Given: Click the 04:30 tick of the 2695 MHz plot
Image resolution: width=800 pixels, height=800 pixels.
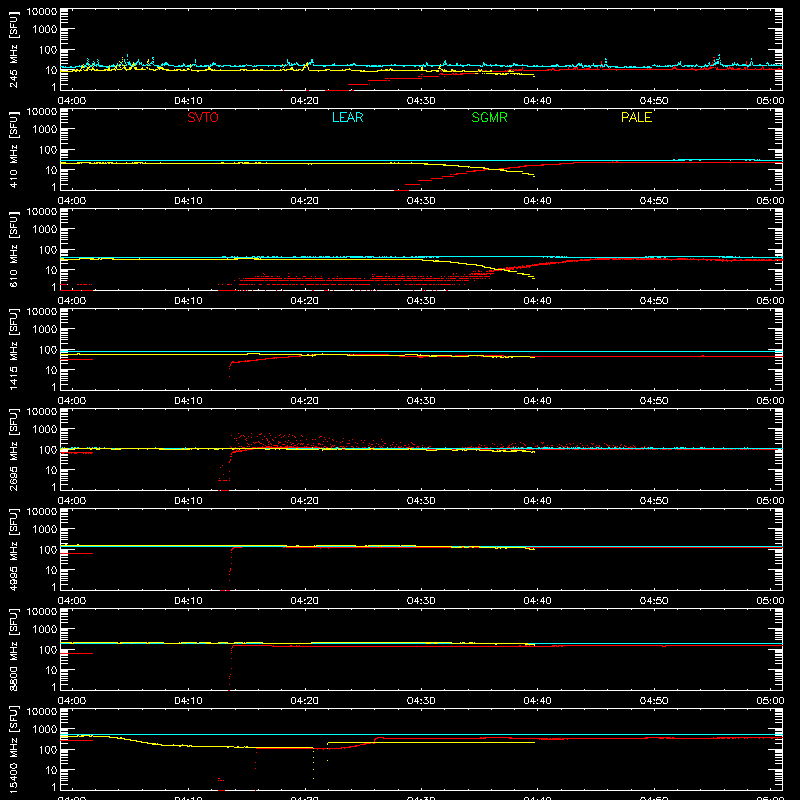Looking at the screenshot, I should tap(421, 501).
